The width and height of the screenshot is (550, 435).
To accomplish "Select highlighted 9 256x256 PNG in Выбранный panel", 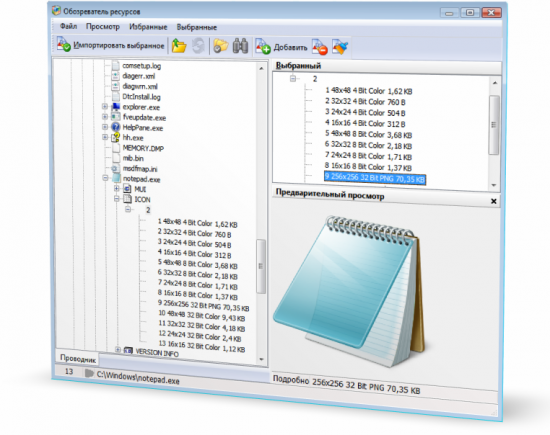I will 375,178.
